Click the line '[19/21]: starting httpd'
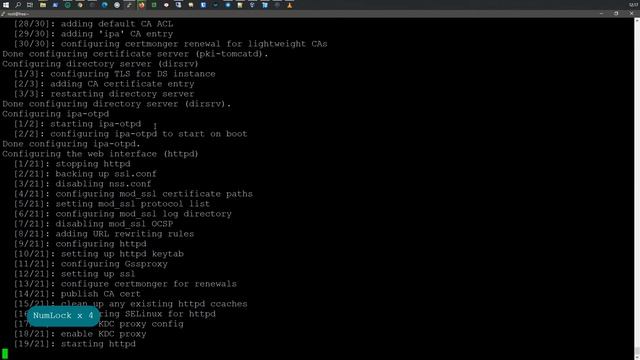Image resolution: width=640 pixels, height=360 pixels. [x=75, y=344]
